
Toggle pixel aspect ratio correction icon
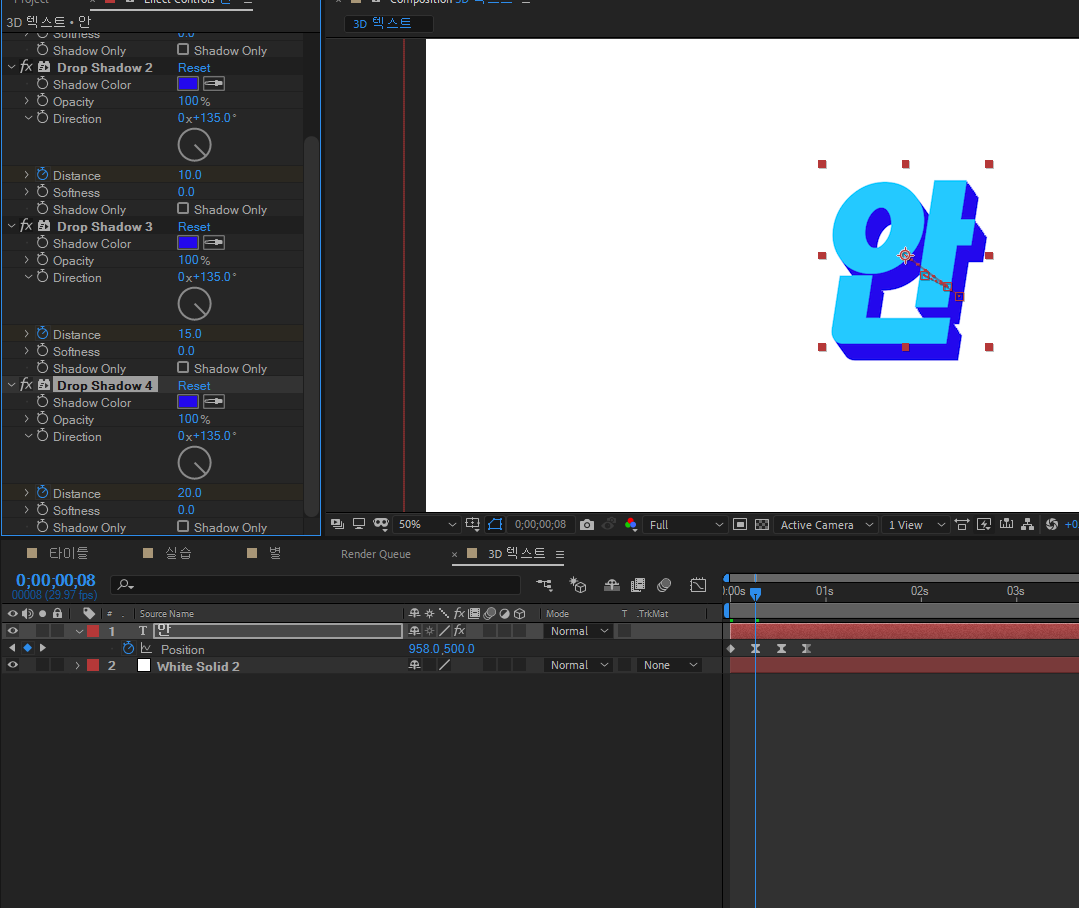pos(962,525)
